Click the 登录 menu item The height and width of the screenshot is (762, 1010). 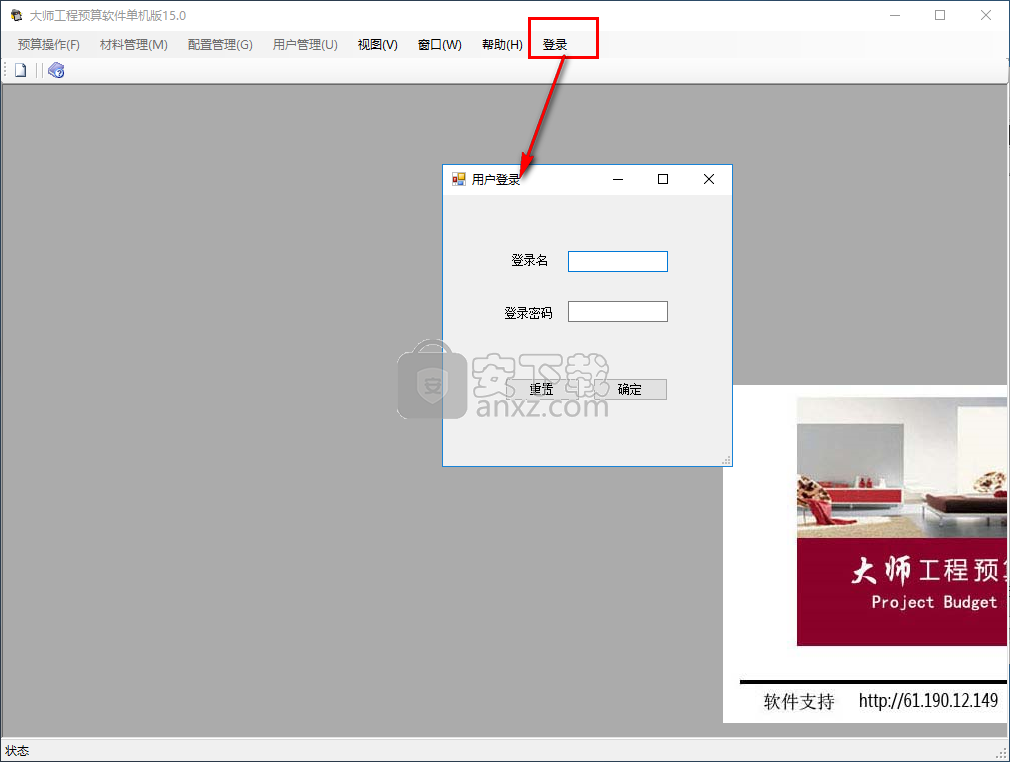(x=555, y=44)
